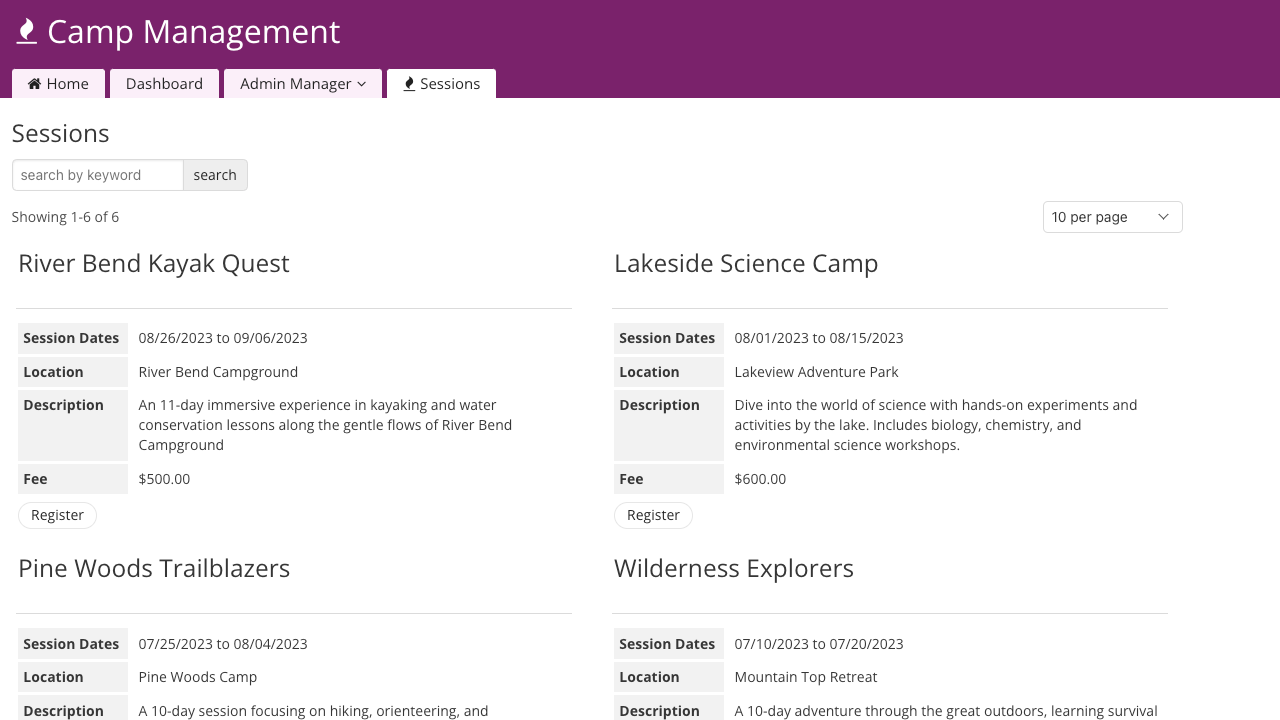Click the Wilderness Explorers heading

pos(734,568)
